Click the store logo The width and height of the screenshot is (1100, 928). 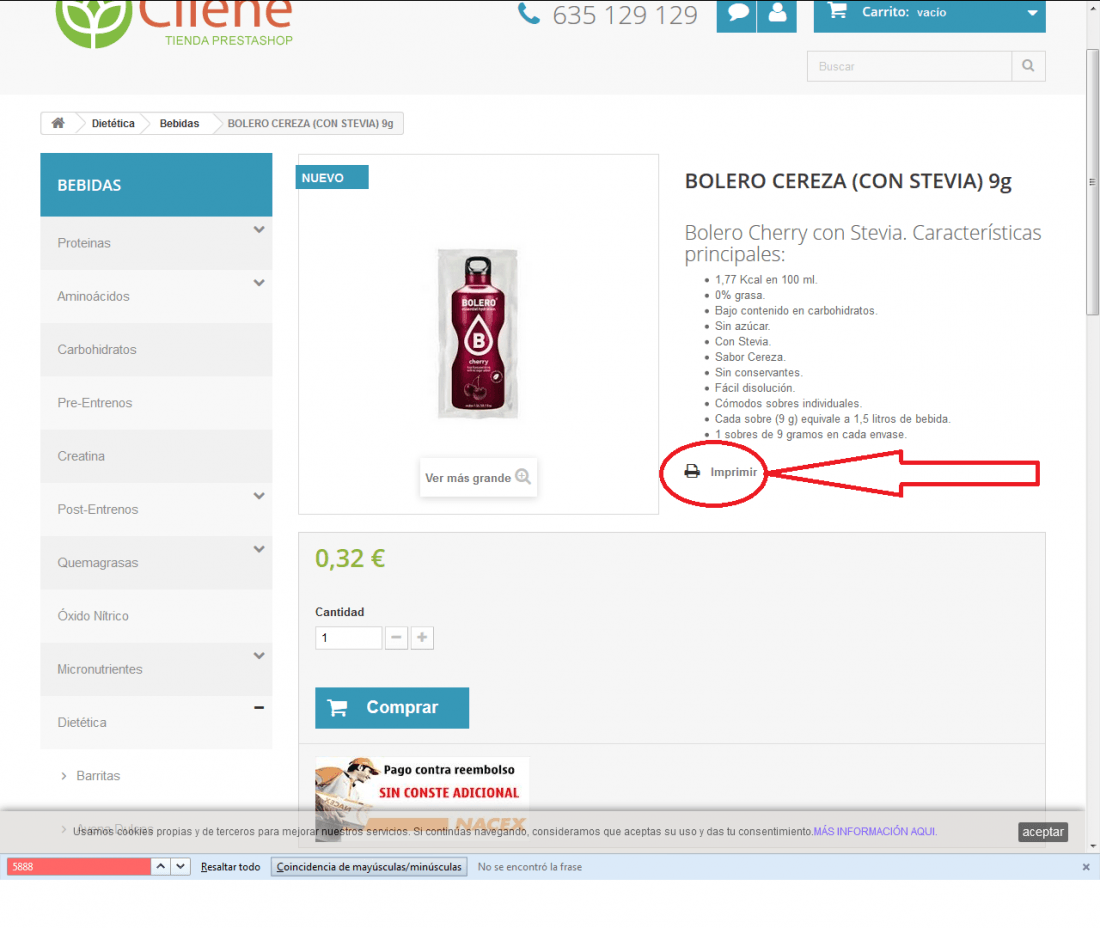click(x=174, y=23)
